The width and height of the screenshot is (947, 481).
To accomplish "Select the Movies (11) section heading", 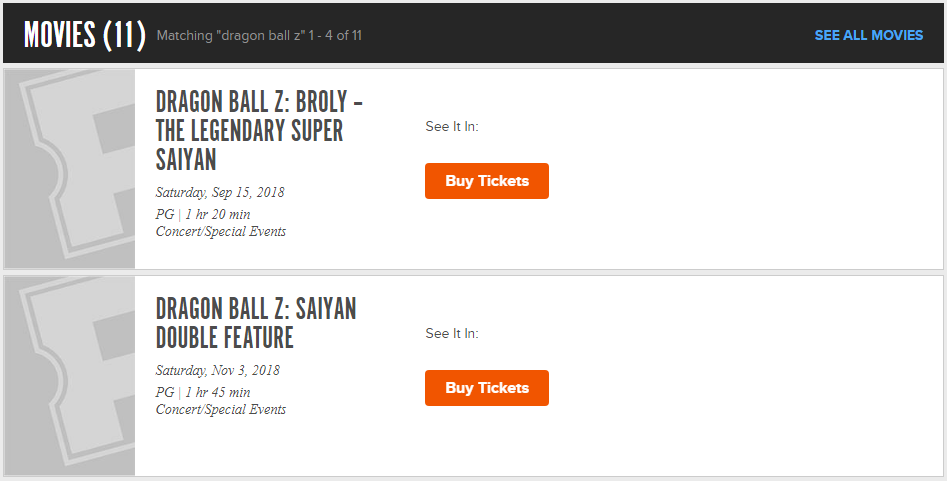I will pyautogui.click(x=85, y=34).
